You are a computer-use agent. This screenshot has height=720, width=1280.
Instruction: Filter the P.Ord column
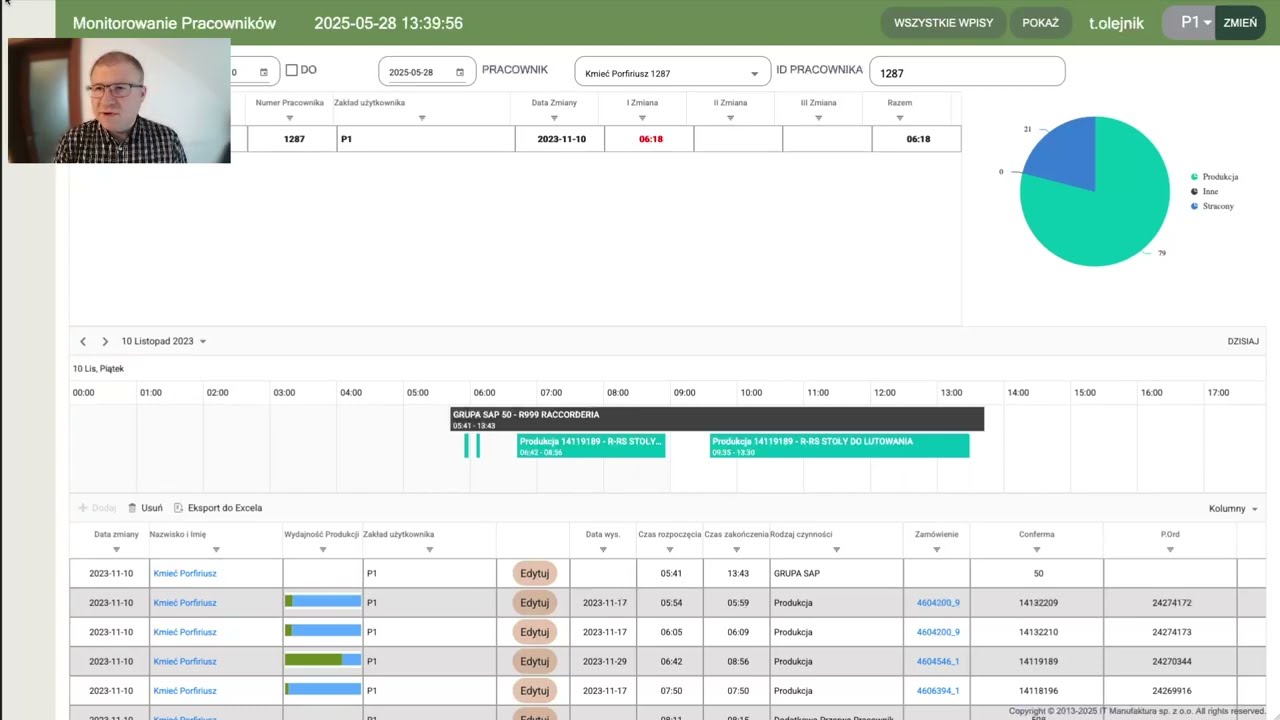click(1169, 550)
